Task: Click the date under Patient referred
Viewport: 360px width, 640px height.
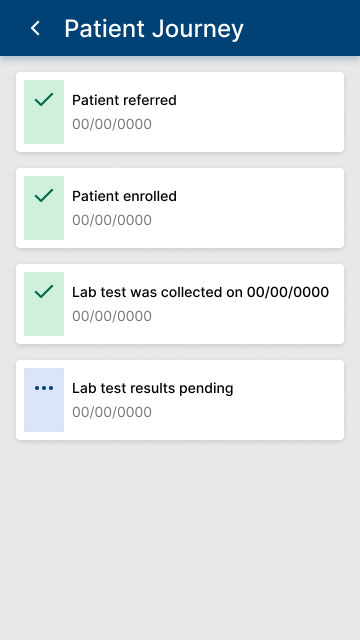Action: pos(112,124)
